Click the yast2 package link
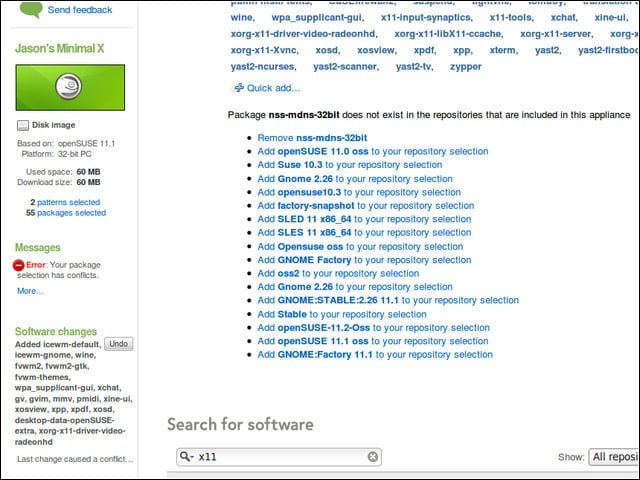Screen dimensions: 640x480 click(x=548, y=51)
